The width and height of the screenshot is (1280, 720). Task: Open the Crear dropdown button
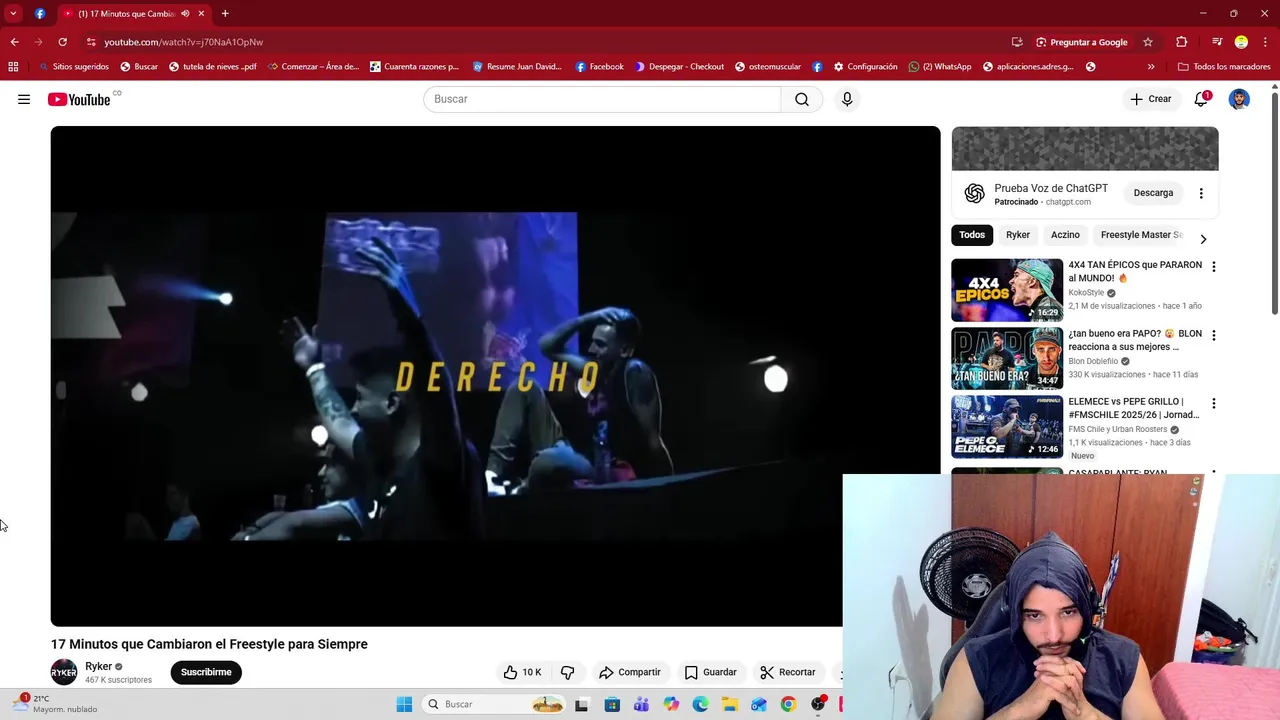click(x=1150, y=99)
